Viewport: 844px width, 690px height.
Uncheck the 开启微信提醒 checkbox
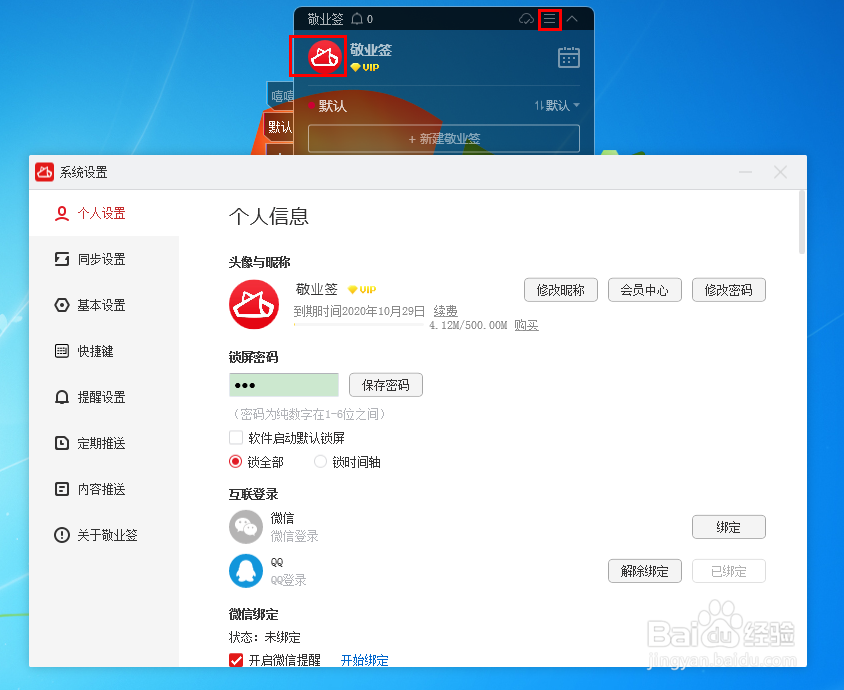(236, 660)
